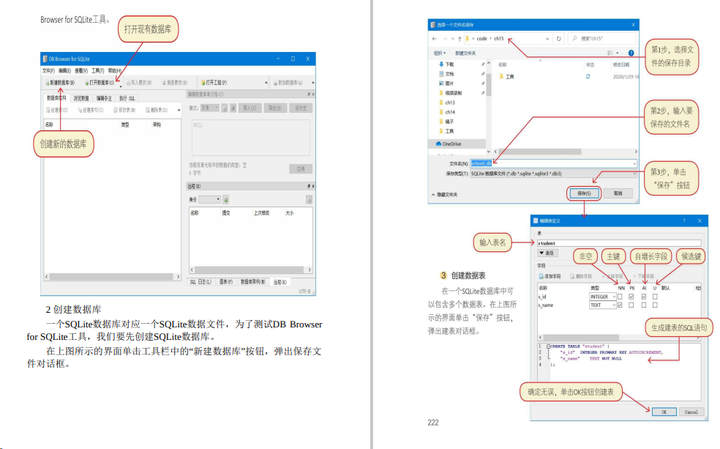This screenshot has width=720, height=449.
Task: Click the 打开工程 (Open Project) toolbar button
Action: click(214, 83)
